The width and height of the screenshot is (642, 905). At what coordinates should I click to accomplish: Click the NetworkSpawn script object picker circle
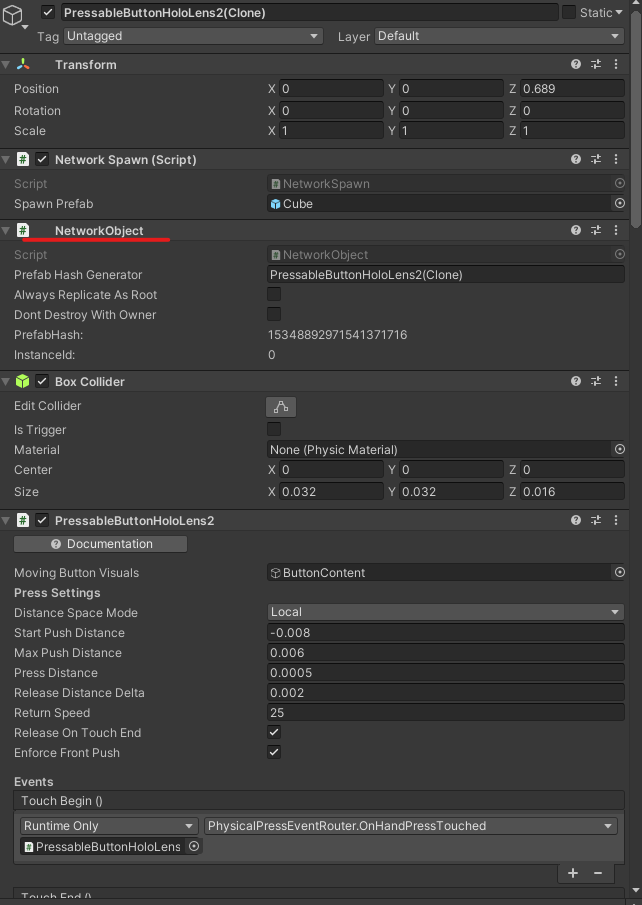[620, 183]
